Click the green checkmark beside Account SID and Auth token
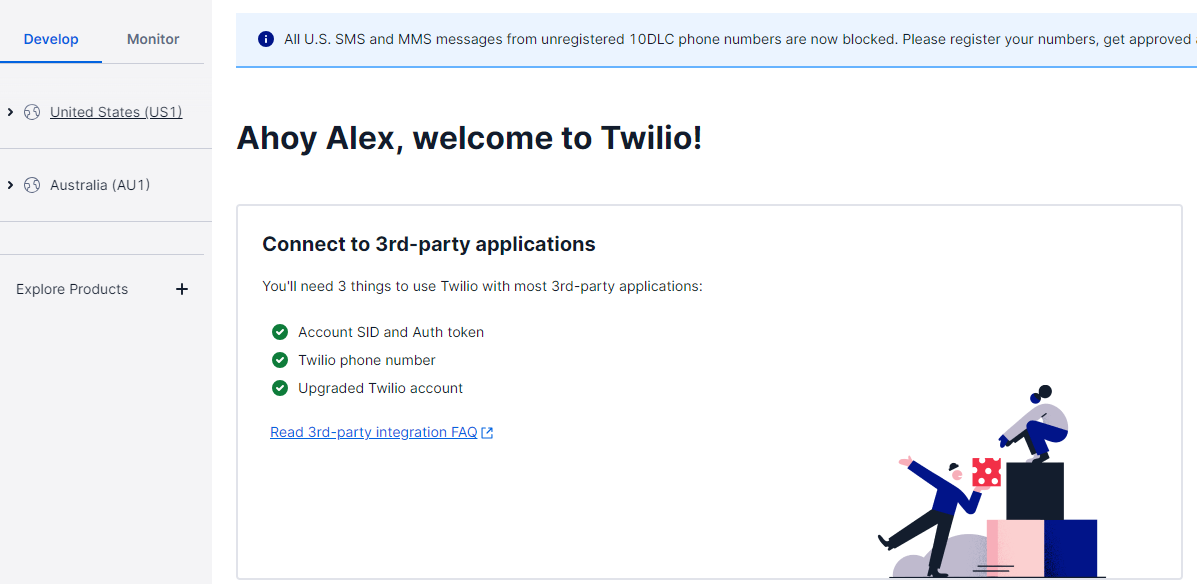This screenshot has width=1197, height=584. coord(279,331)
